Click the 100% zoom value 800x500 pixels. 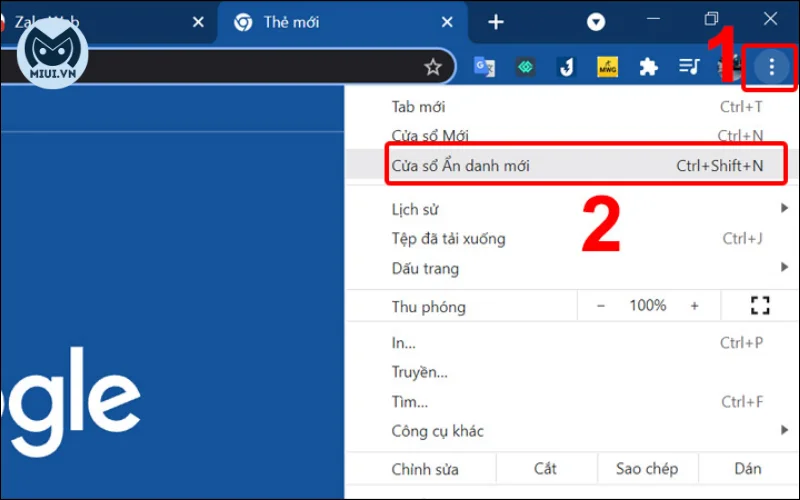click(x=647, y=306)
